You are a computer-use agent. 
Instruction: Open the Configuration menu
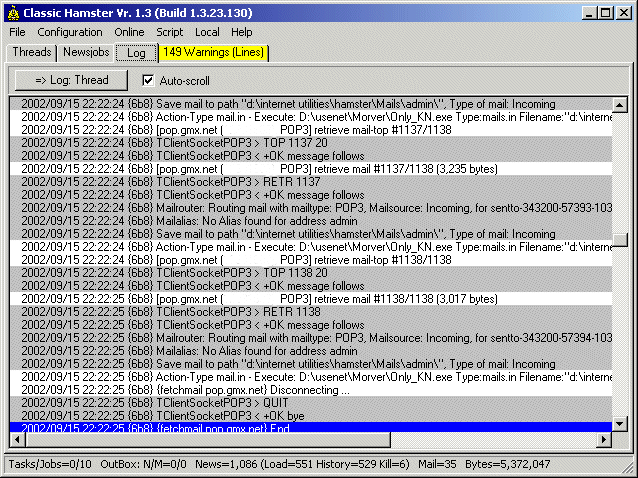coord(70,32)
